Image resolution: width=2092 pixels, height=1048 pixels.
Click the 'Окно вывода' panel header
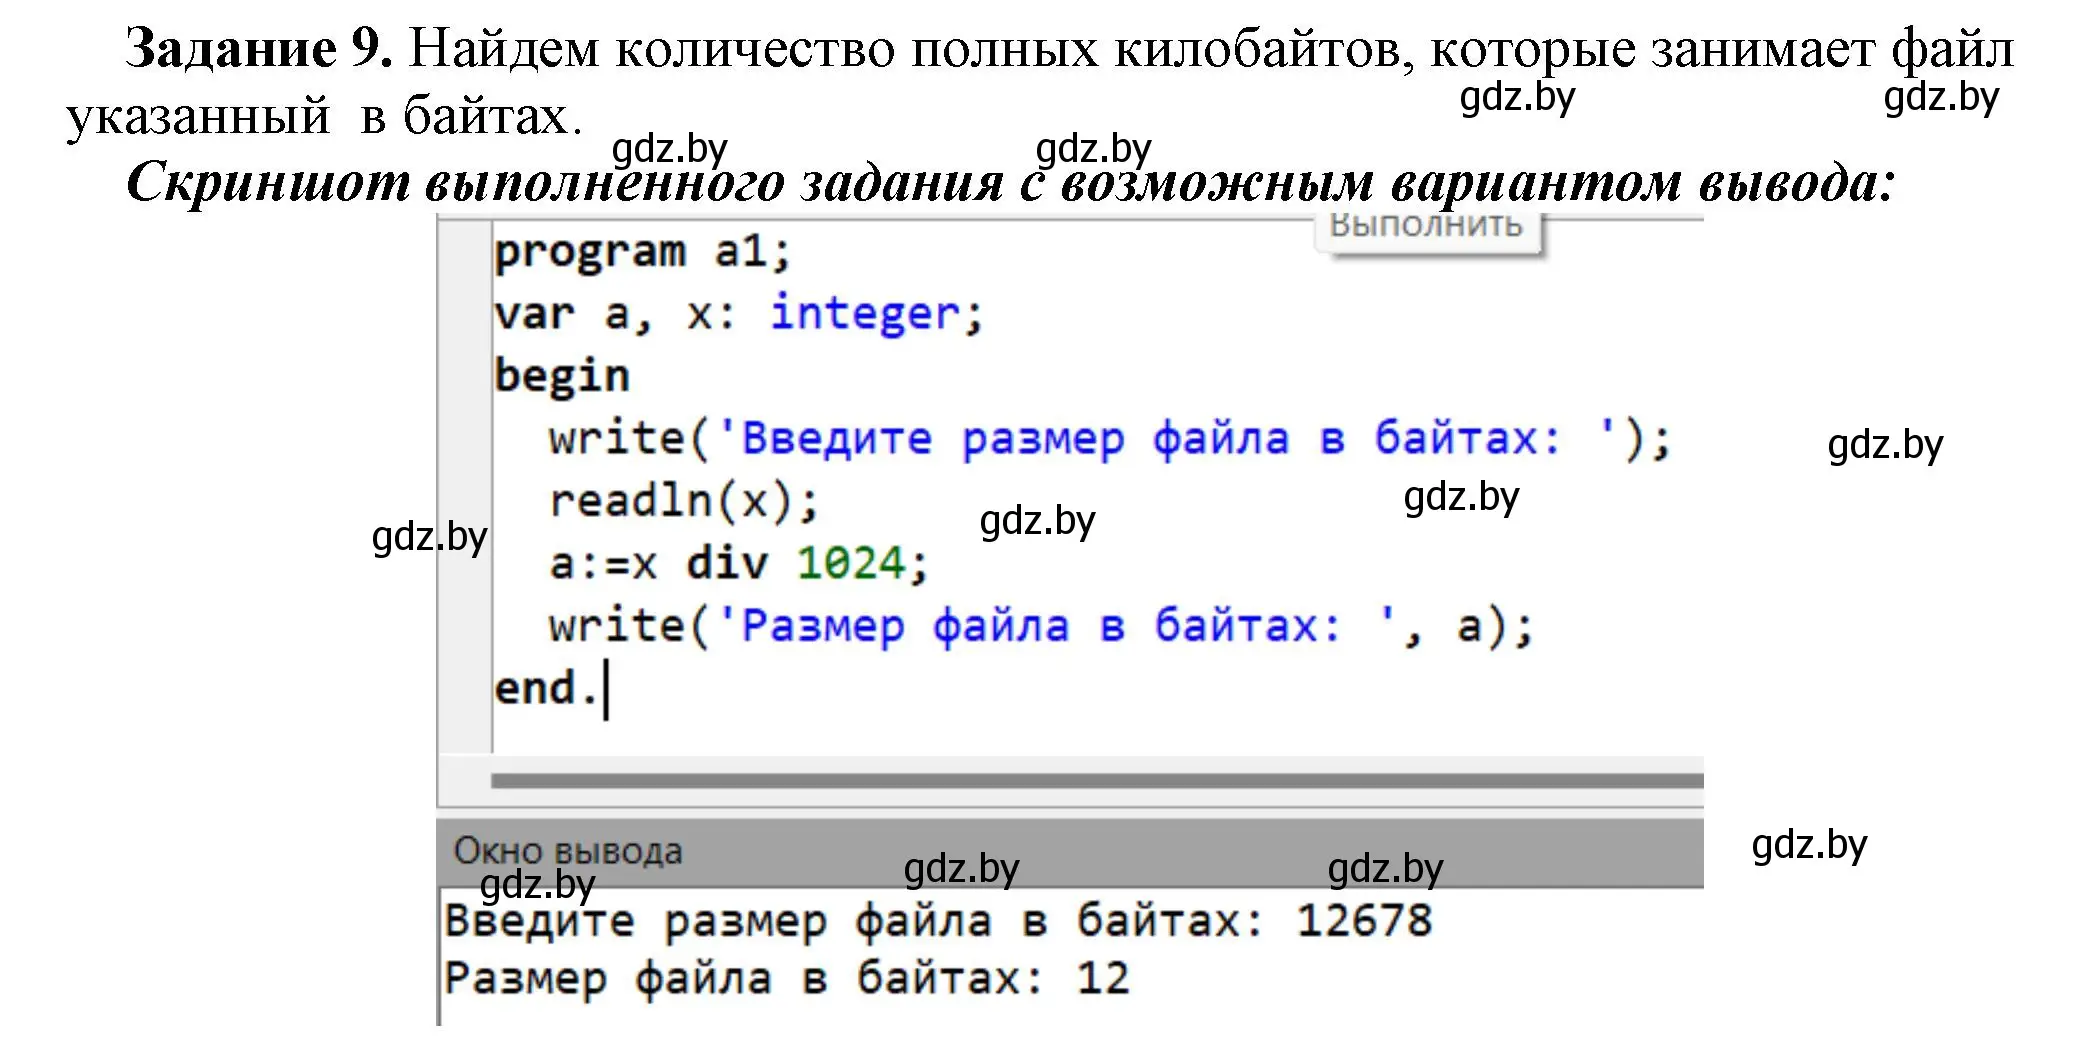1070,852
